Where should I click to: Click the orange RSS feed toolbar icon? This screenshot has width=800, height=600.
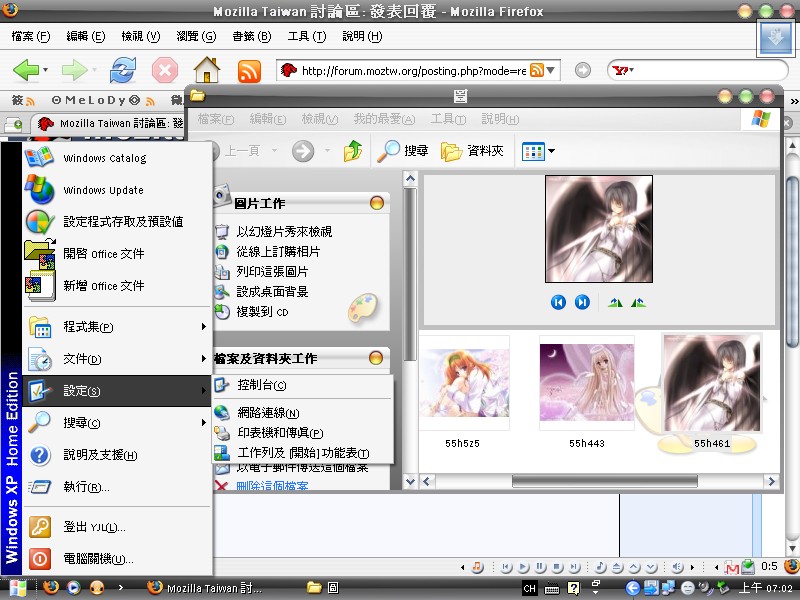coord(249,71)
